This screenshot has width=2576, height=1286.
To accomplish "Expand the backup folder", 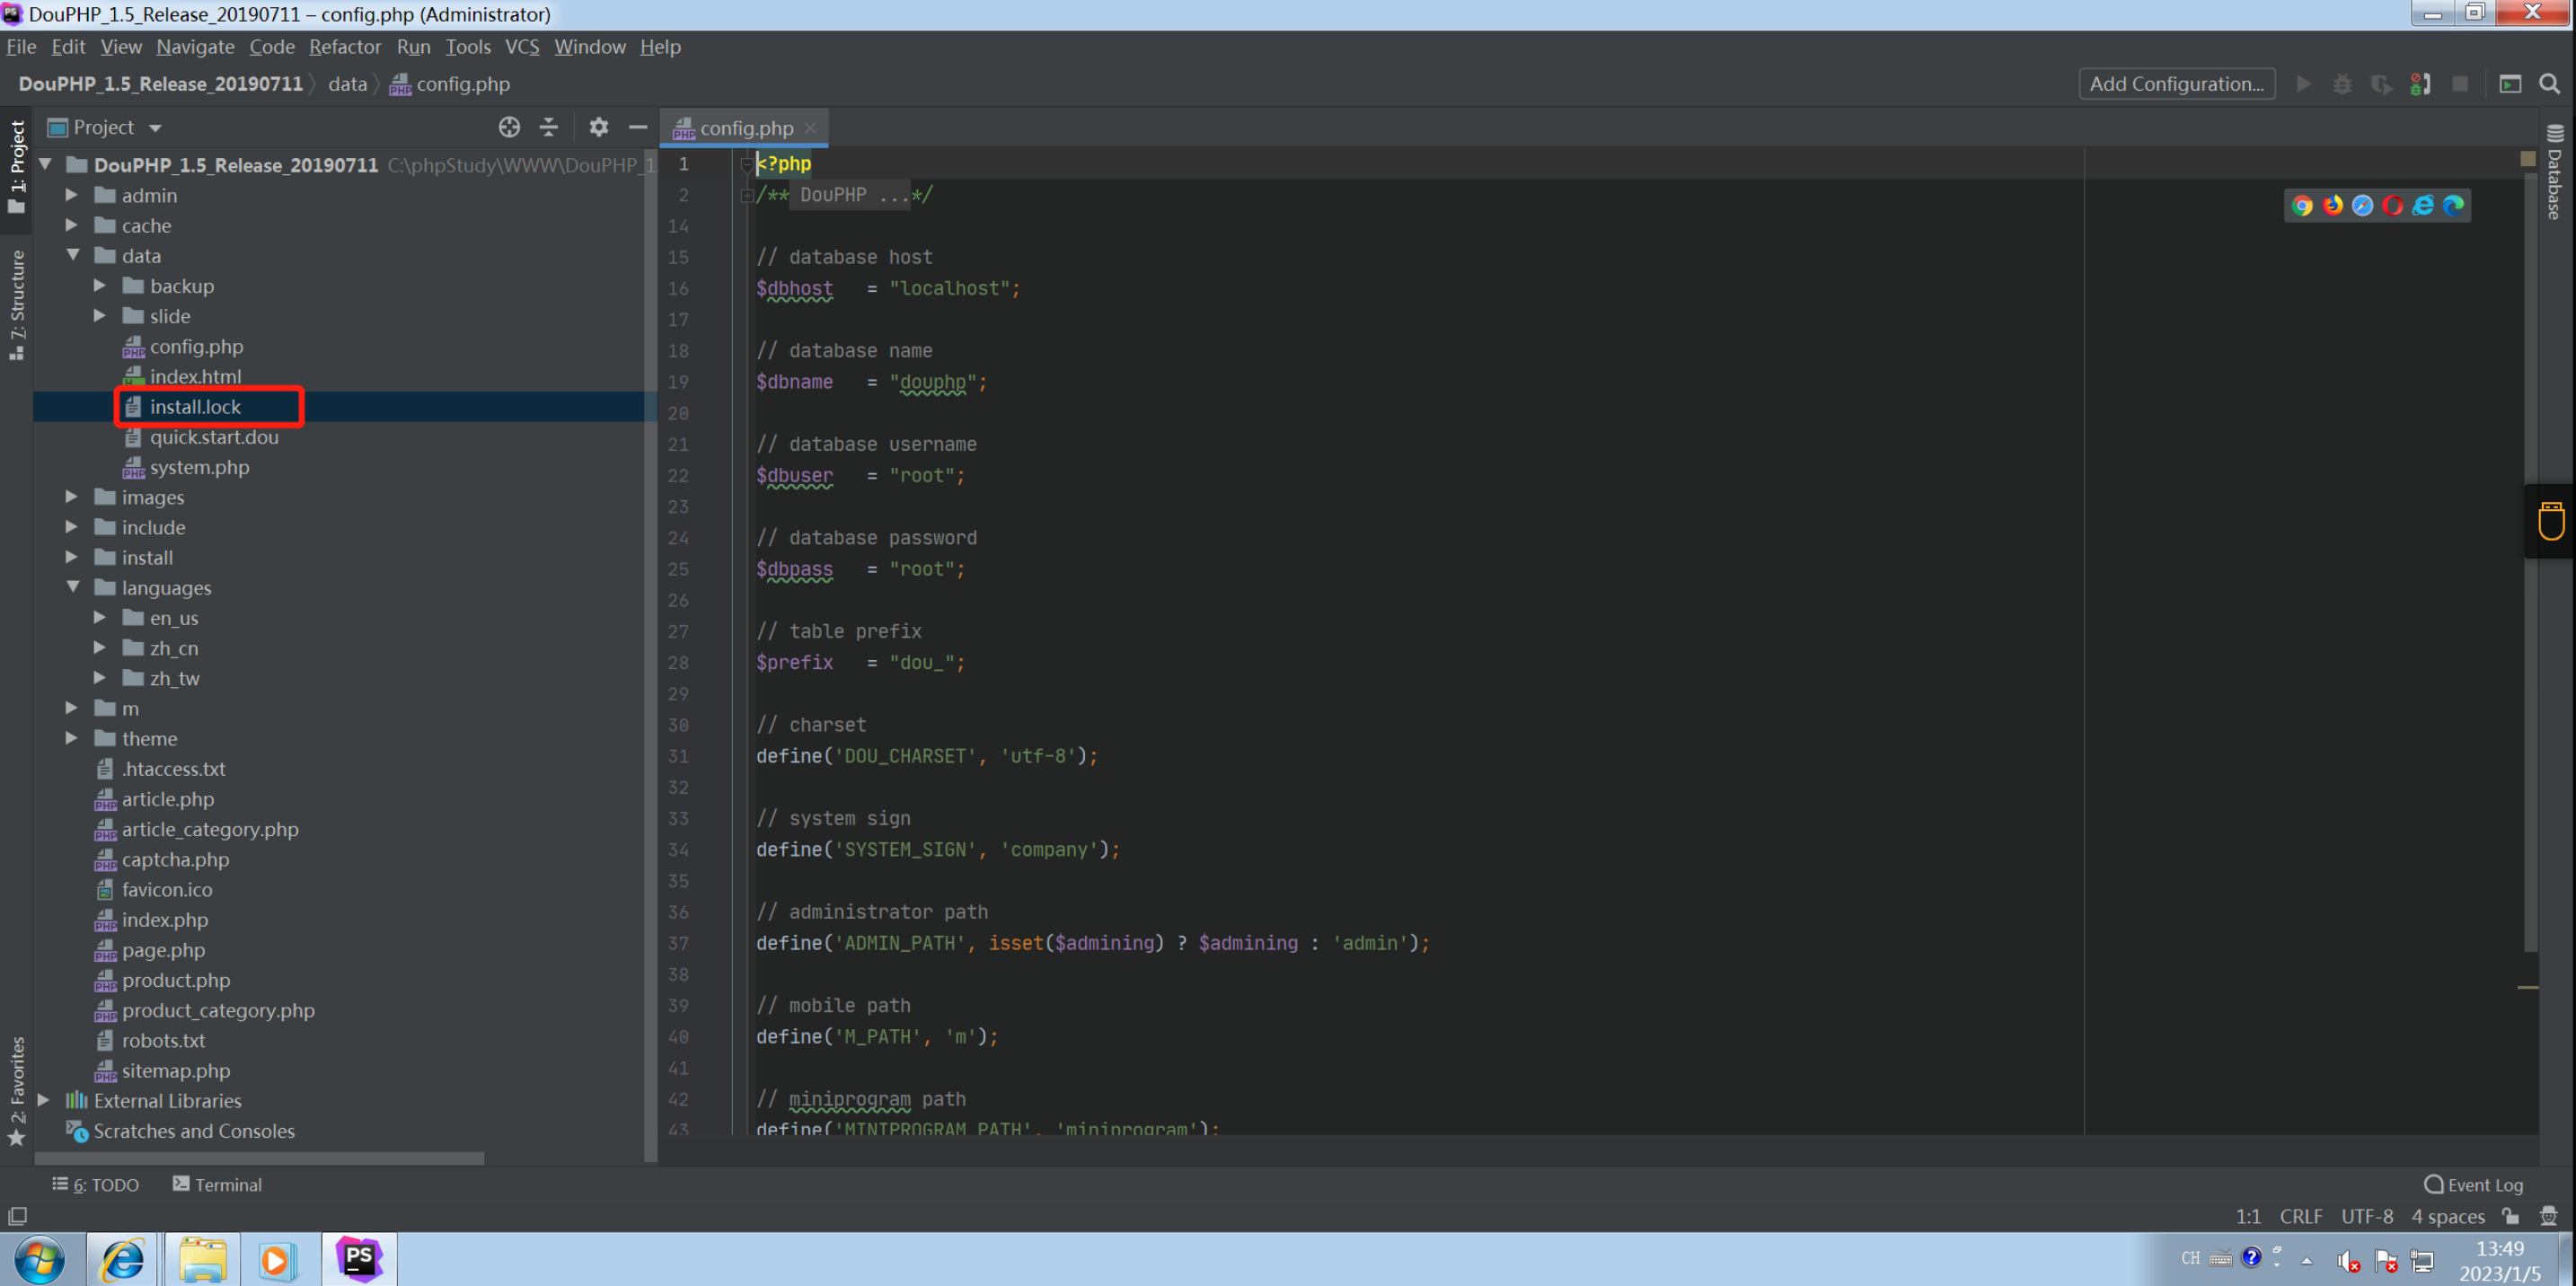I will [x=99, y=285].
